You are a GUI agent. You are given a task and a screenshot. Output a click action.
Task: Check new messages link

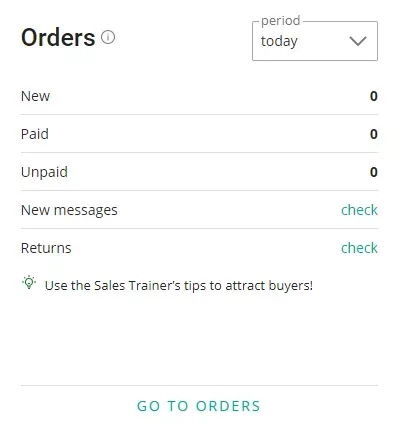coord(359,210)
